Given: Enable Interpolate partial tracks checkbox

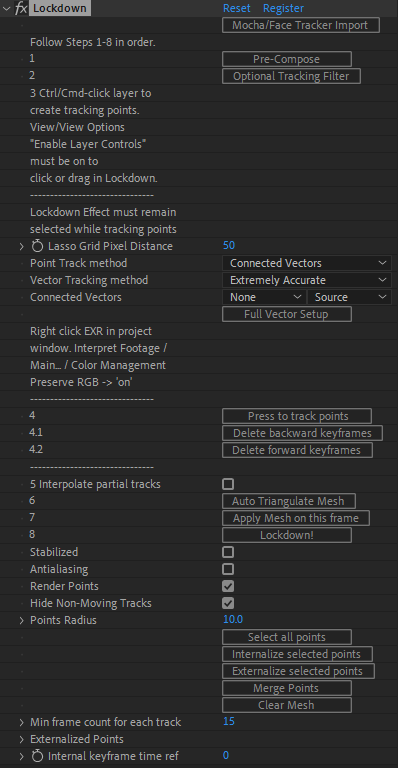Looking at the screenshot, I should click(228, 484).
